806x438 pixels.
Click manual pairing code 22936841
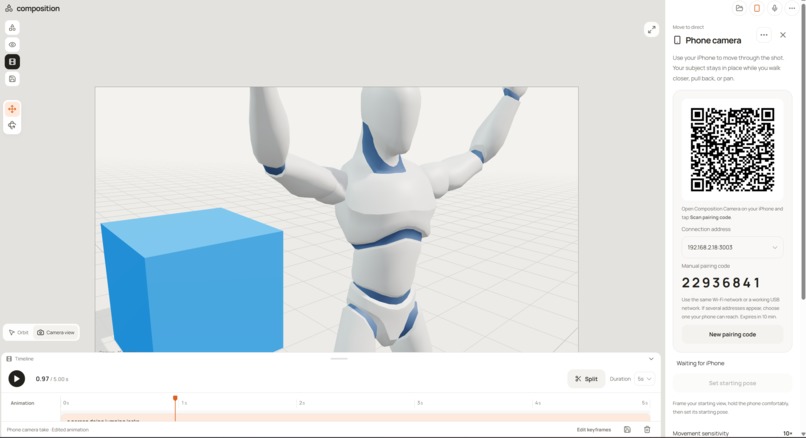(721, 283)
